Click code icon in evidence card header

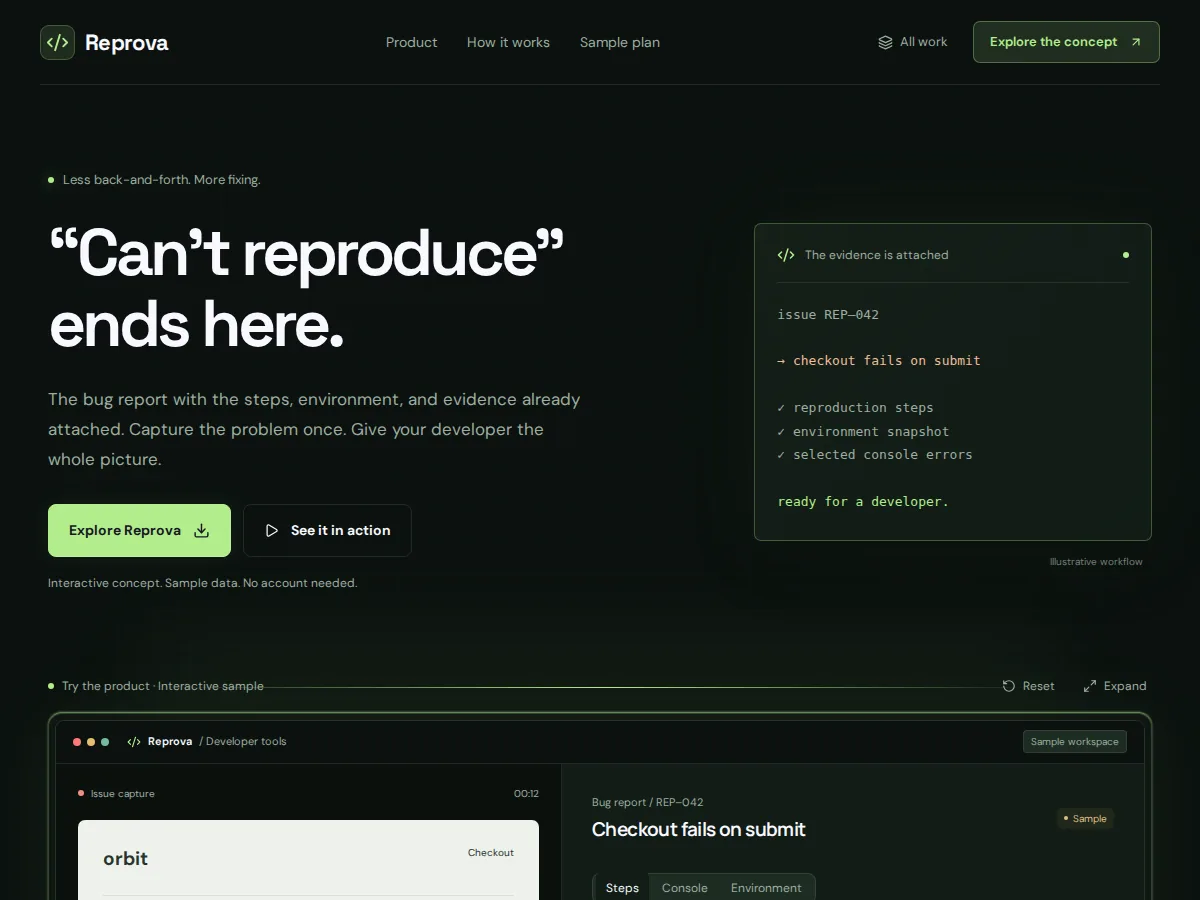(786, 255)
